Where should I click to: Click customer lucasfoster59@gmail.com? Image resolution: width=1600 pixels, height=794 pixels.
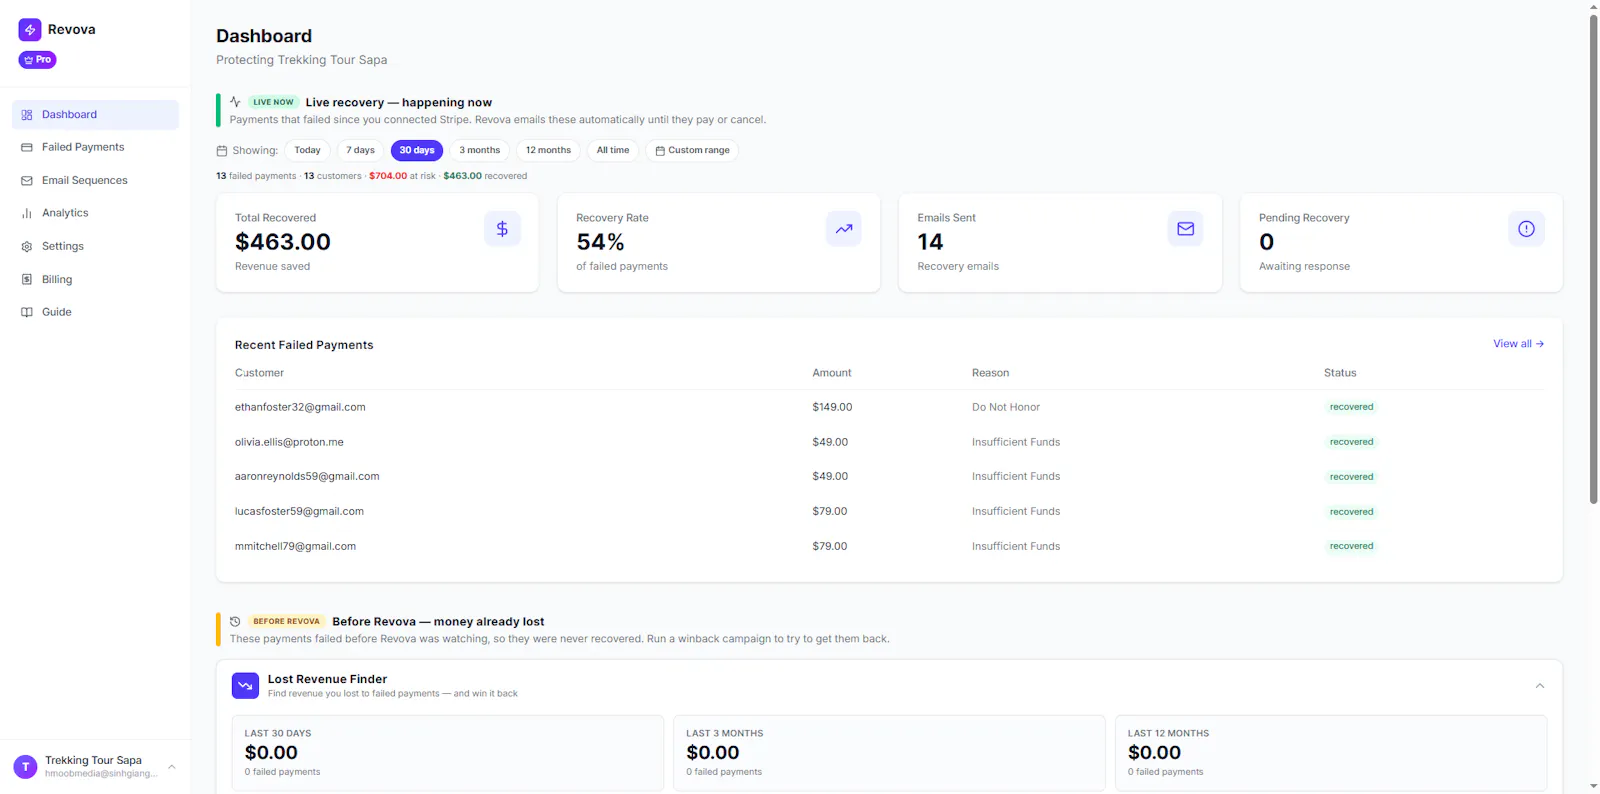coord(299,512)
